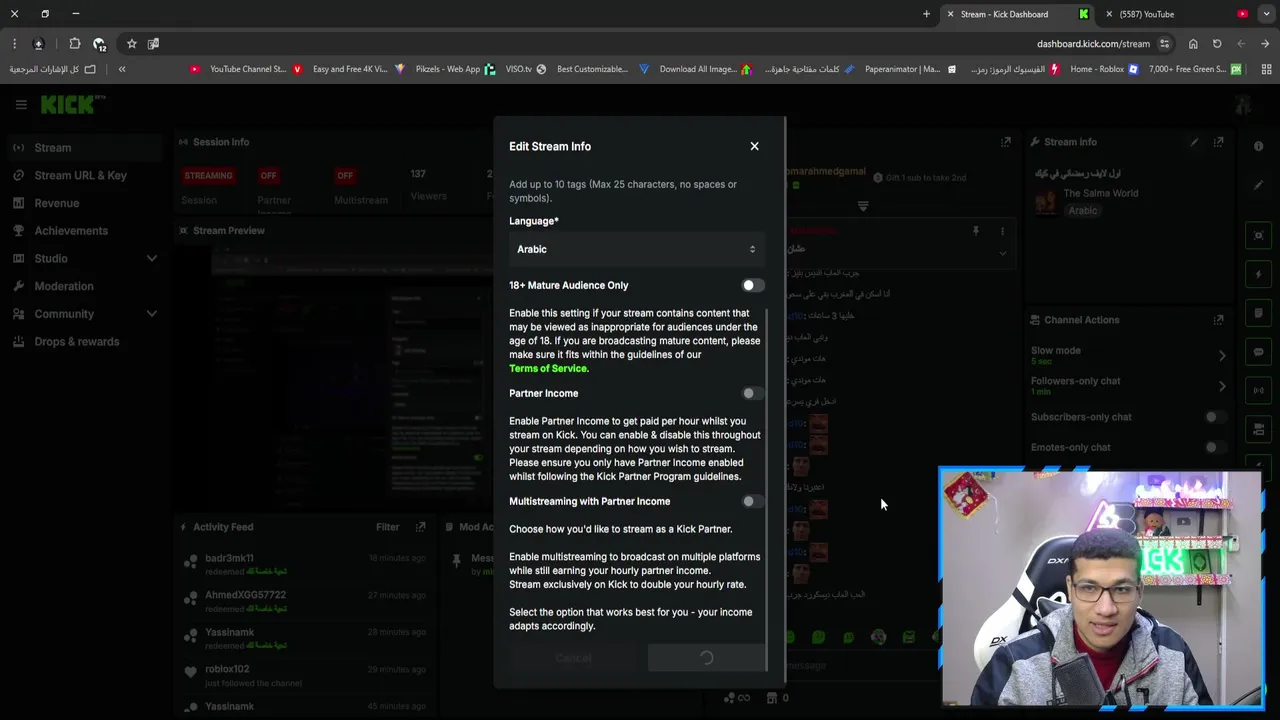Click the focus frame icon in right toolbar
Screen dimensions: 1280x720
click(1259, 236)
